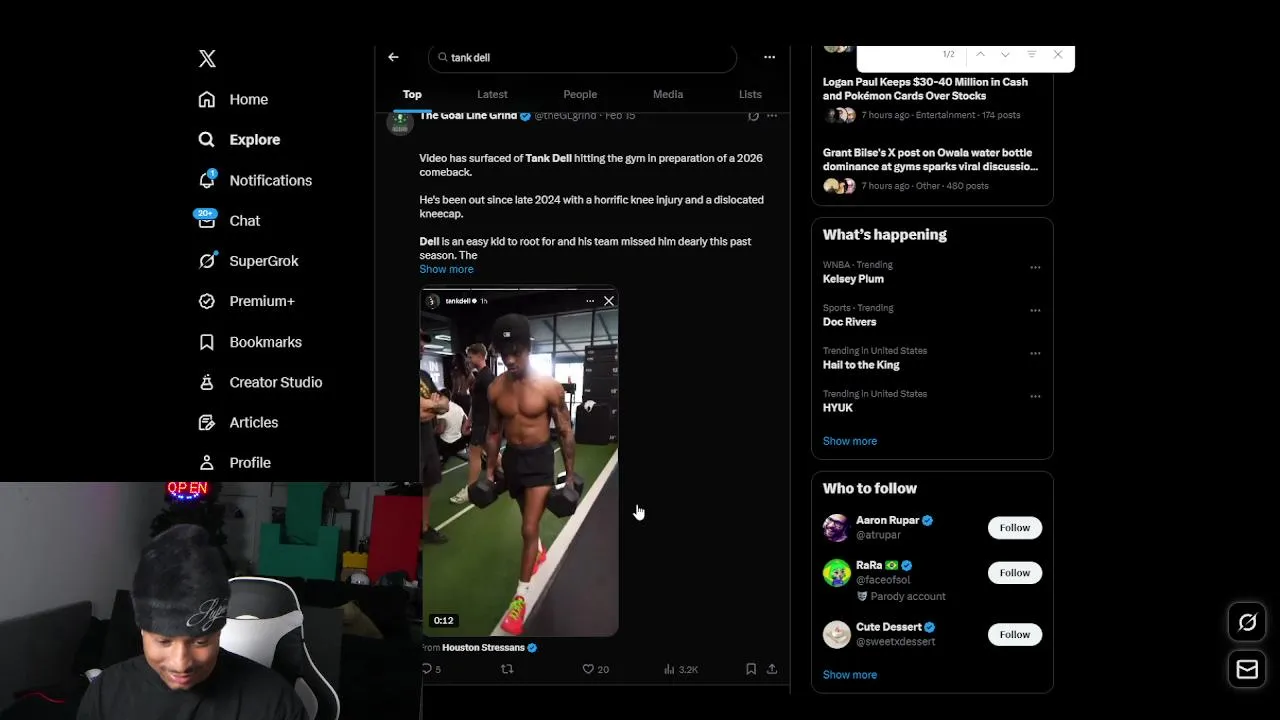Open the Grant Bilse Owala bottle story

(930, 160)
